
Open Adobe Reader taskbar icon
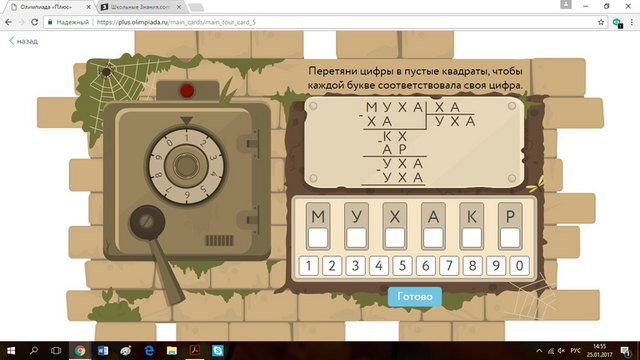pos(195,351)
